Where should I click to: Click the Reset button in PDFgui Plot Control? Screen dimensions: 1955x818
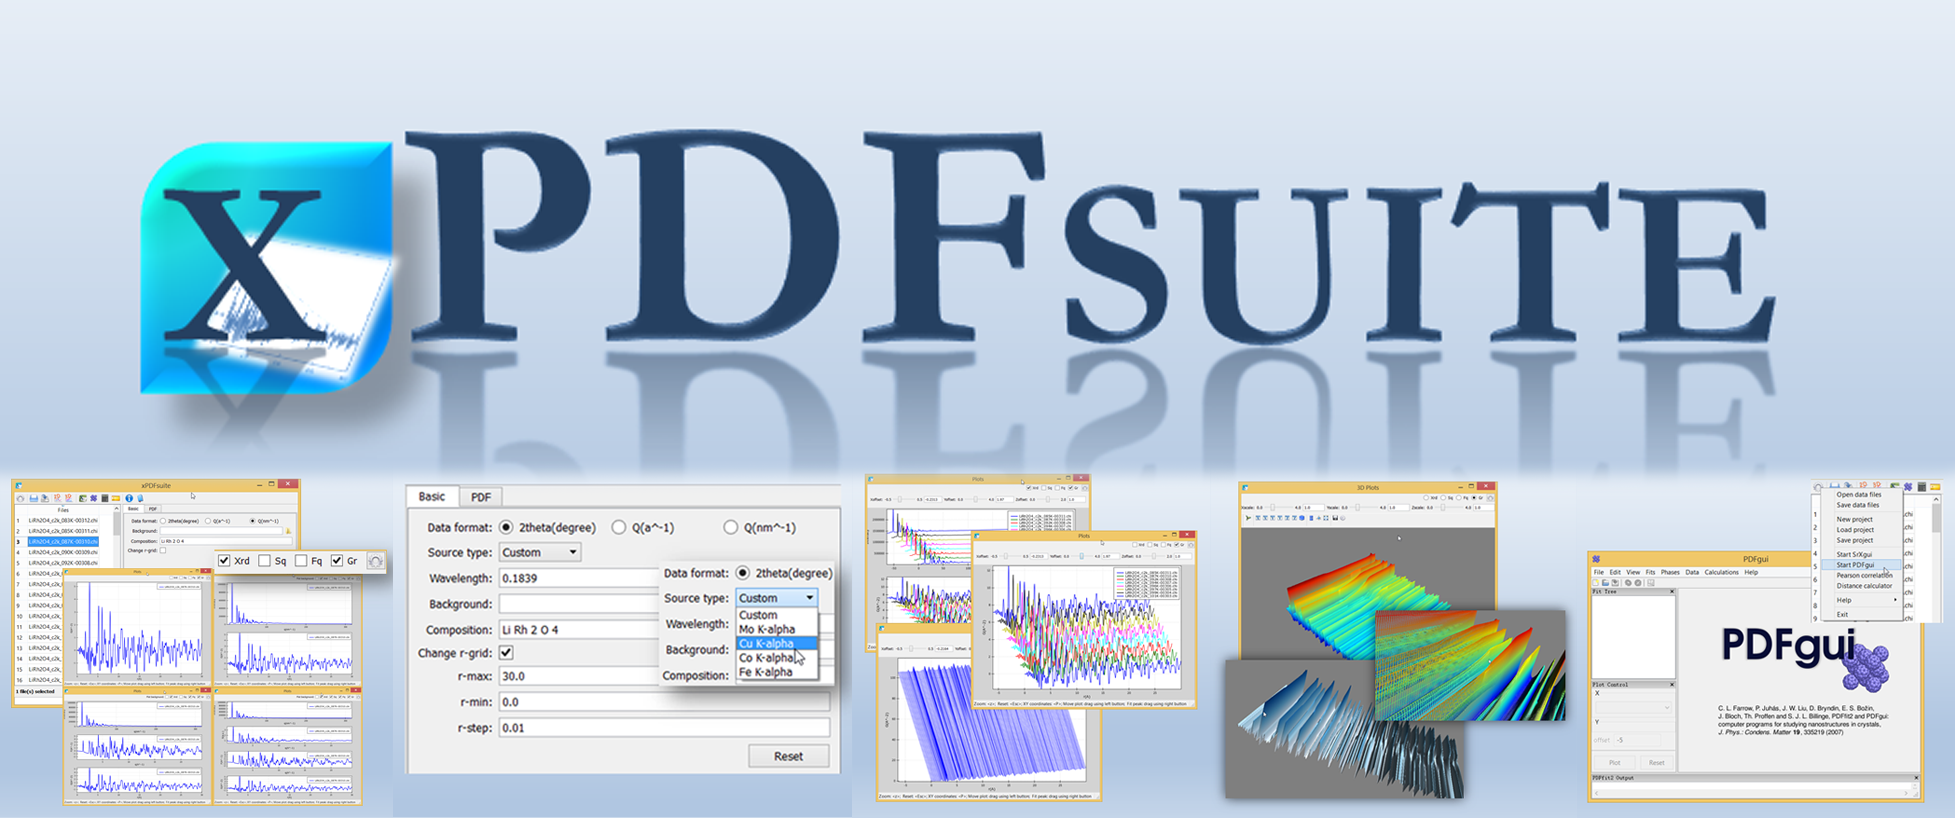[x=1657, y=763]
